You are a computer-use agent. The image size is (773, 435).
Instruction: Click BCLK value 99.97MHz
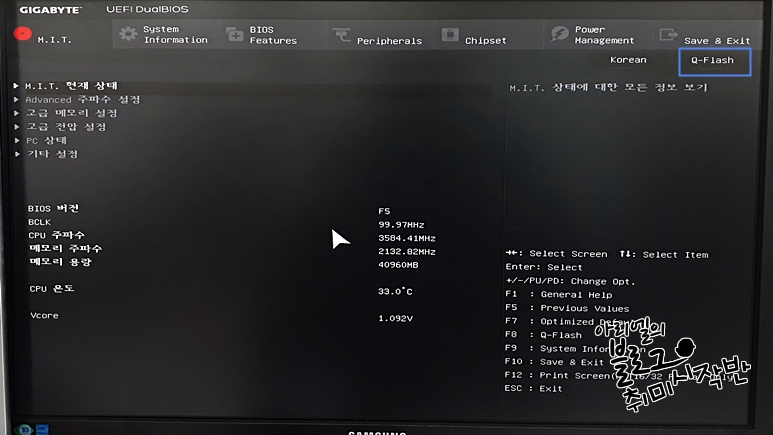pos(401,225)
